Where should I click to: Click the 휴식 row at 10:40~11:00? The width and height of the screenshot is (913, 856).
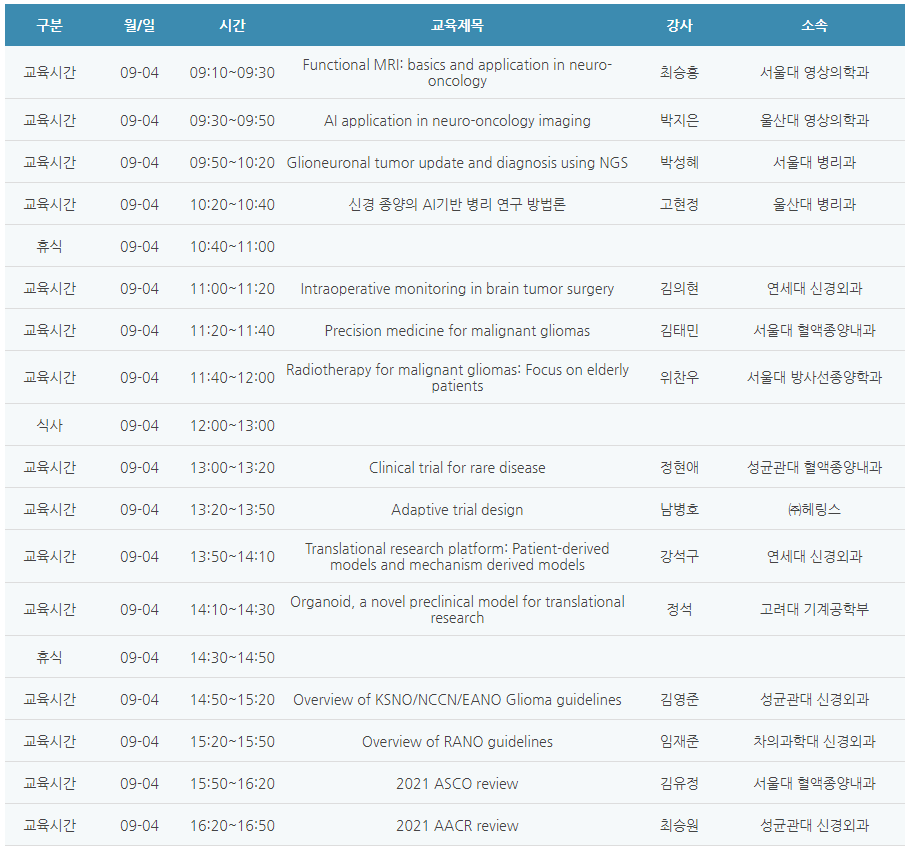455,246
